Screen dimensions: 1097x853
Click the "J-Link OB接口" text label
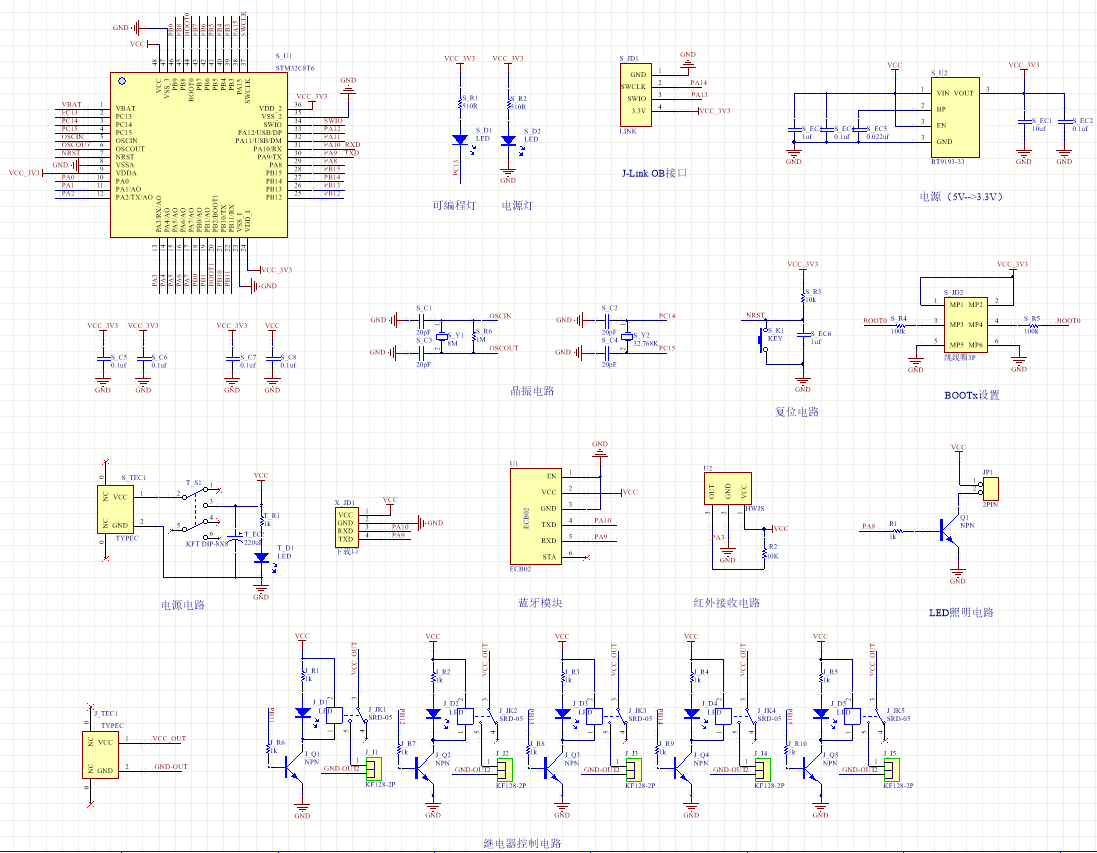(x=655, y=173)
